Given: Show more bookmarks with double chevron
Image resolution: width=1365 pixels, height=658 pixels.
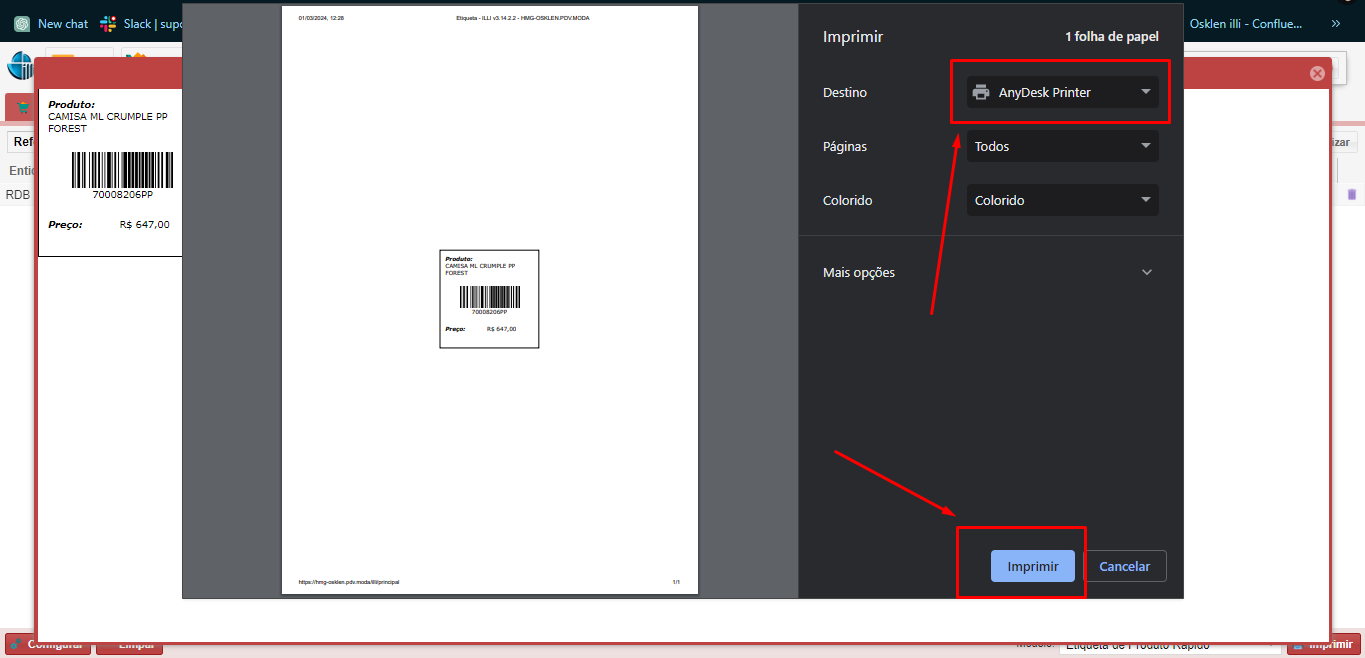Looking at the screenshot, I should coord(1335,23).
